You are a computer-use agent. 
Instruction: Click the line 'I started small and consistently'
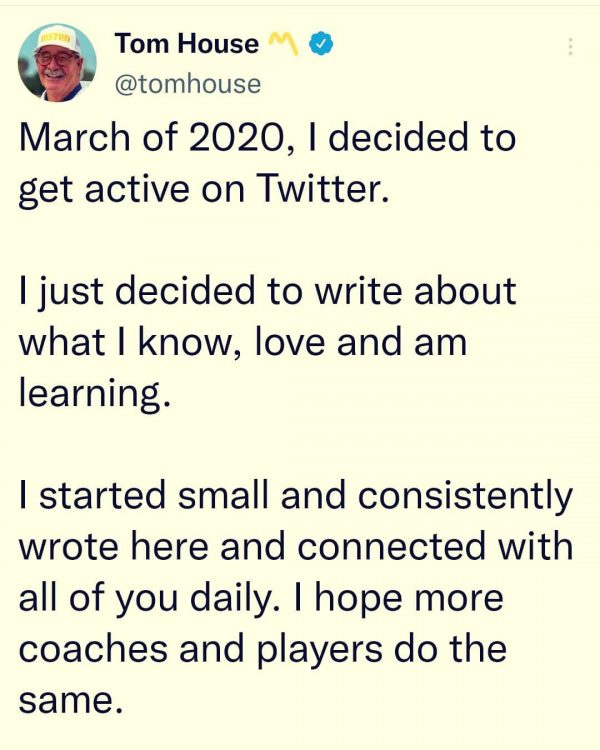(x=296, y=495)
